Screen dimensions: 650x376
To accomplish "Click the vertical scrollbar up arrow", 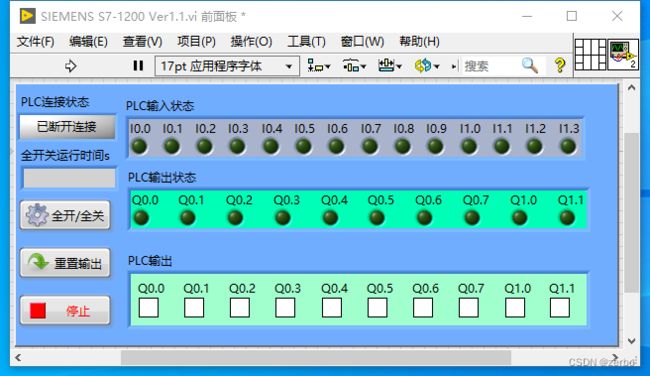I will (x=631, y=88).
